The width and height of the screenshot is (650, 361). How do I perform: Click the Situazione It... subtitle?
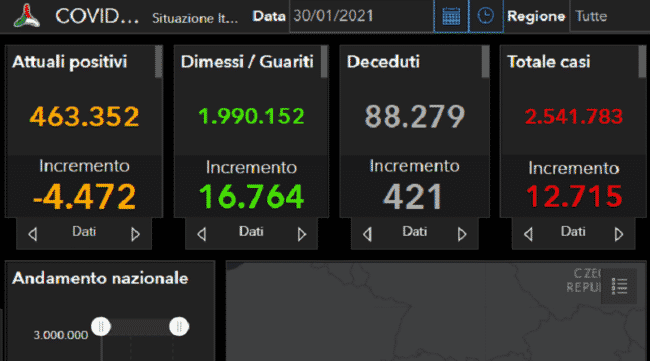195,18
